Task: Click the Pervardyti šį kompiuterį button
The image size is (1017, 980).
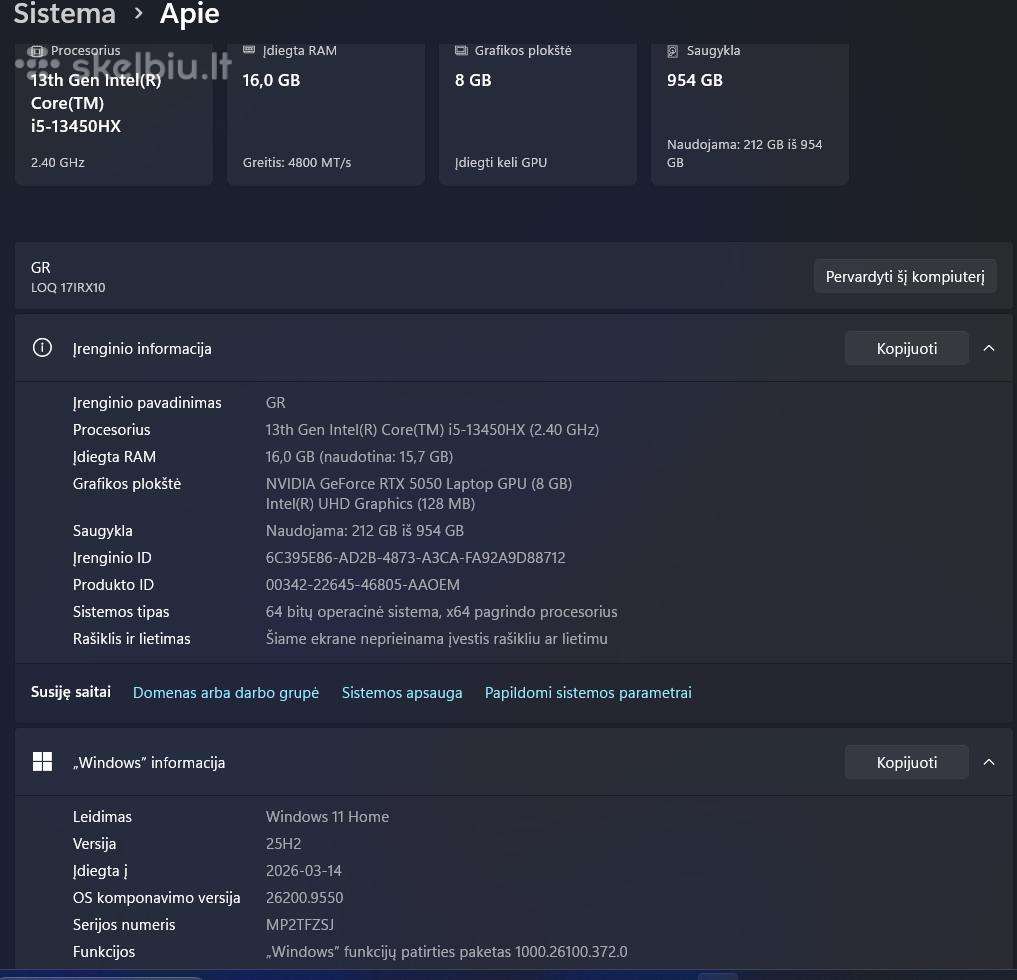Action: point(905,277)
